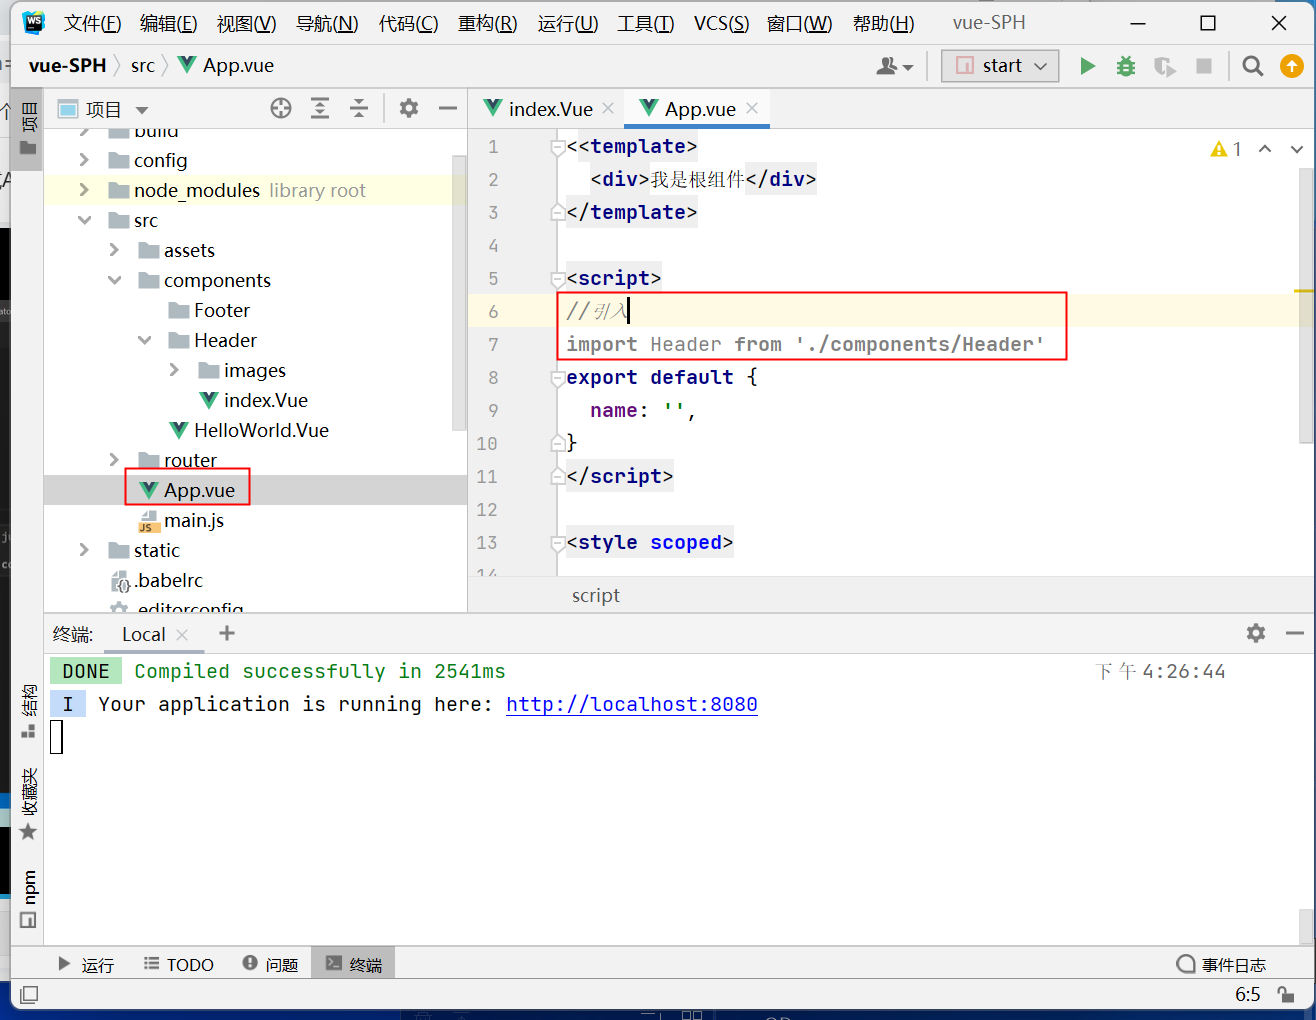
Task: Open Search Everywhere magnifier icon
Action: pyautogui.click(x=1252, y=66)
